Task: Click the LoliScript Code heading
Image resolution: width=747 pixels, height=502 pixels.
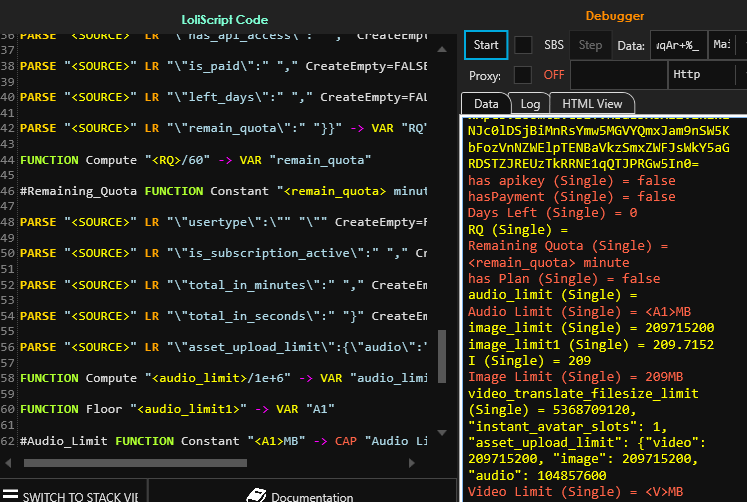Action: [224, 20]
